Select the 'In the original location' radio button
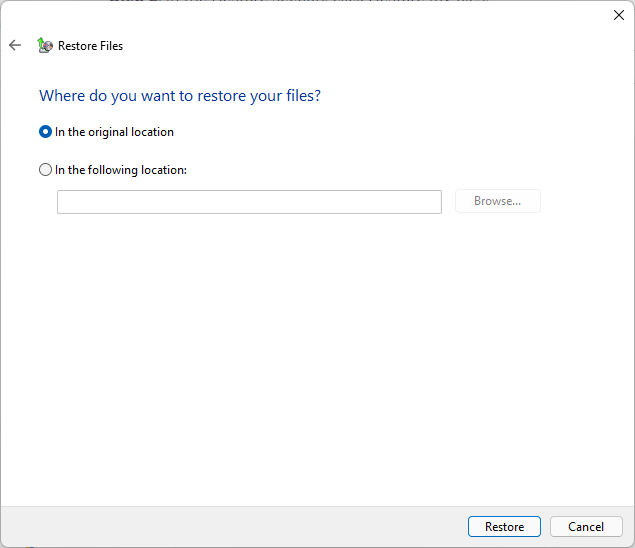The width and height of the screenshot is (635, 548). click(45, 132)
